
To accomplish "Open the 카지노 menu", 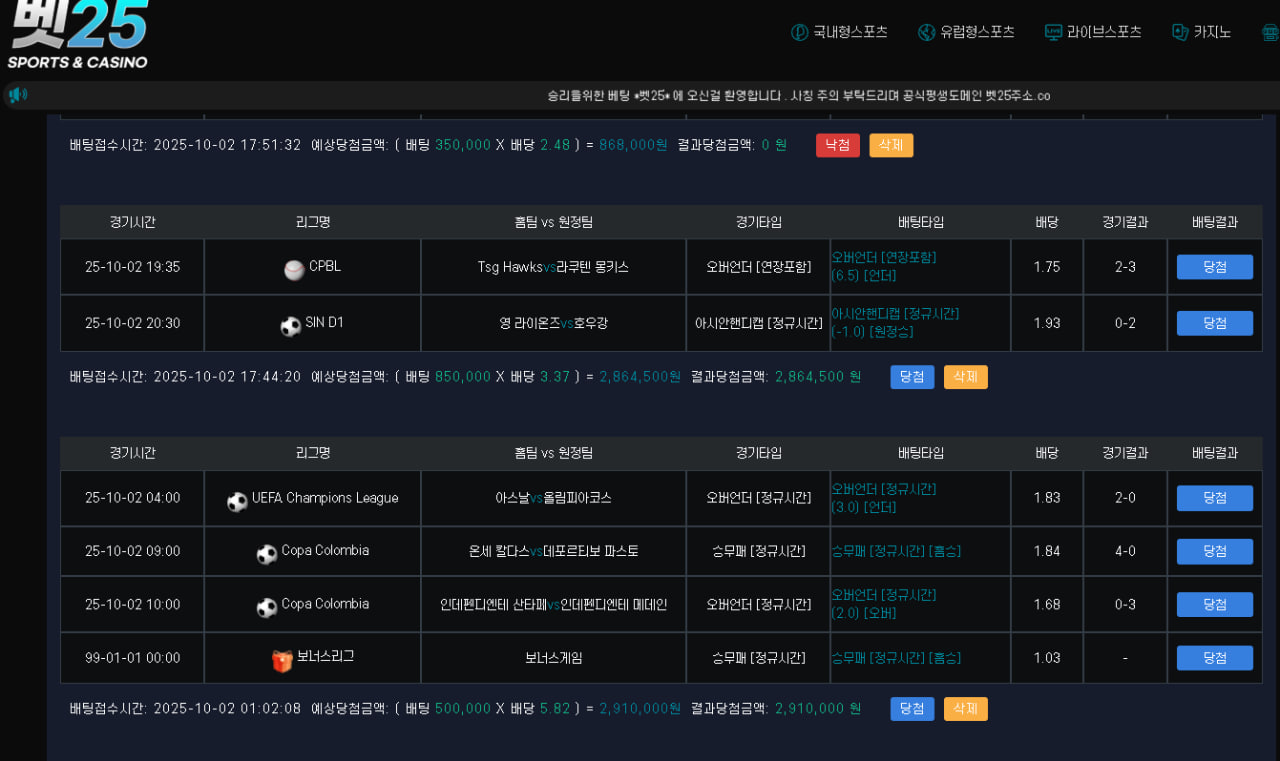I will [1201, 32].
